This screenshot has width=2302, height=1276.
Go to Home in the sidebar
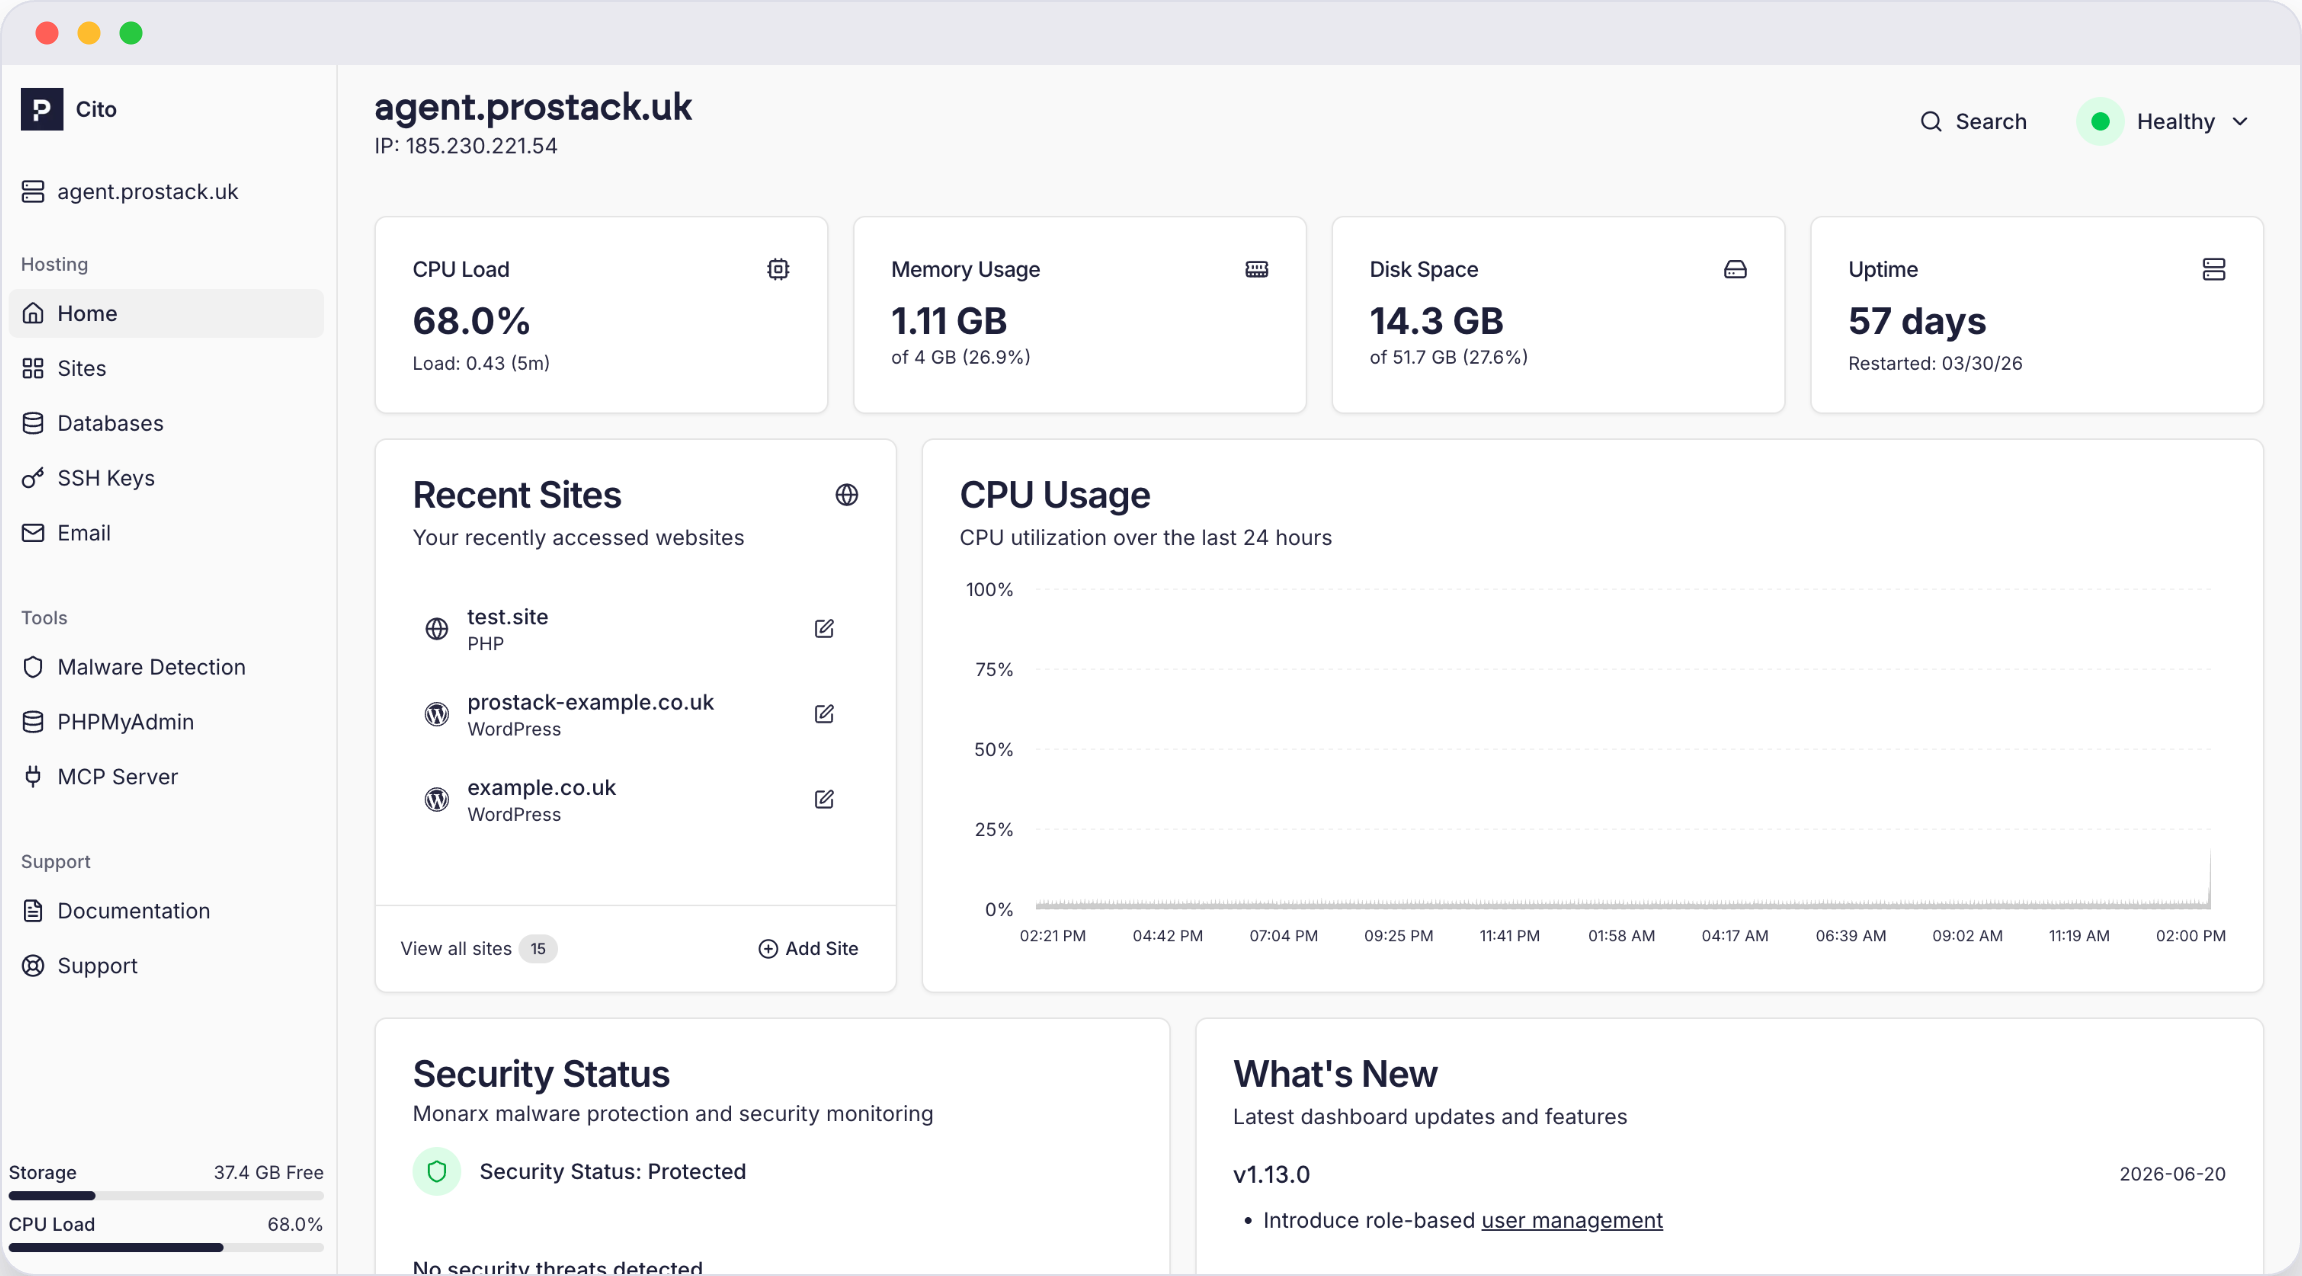coord(166,313)
